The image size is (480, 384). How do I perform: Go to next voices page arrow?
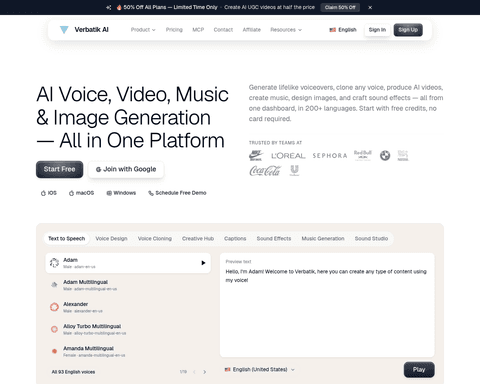(205, 372)
